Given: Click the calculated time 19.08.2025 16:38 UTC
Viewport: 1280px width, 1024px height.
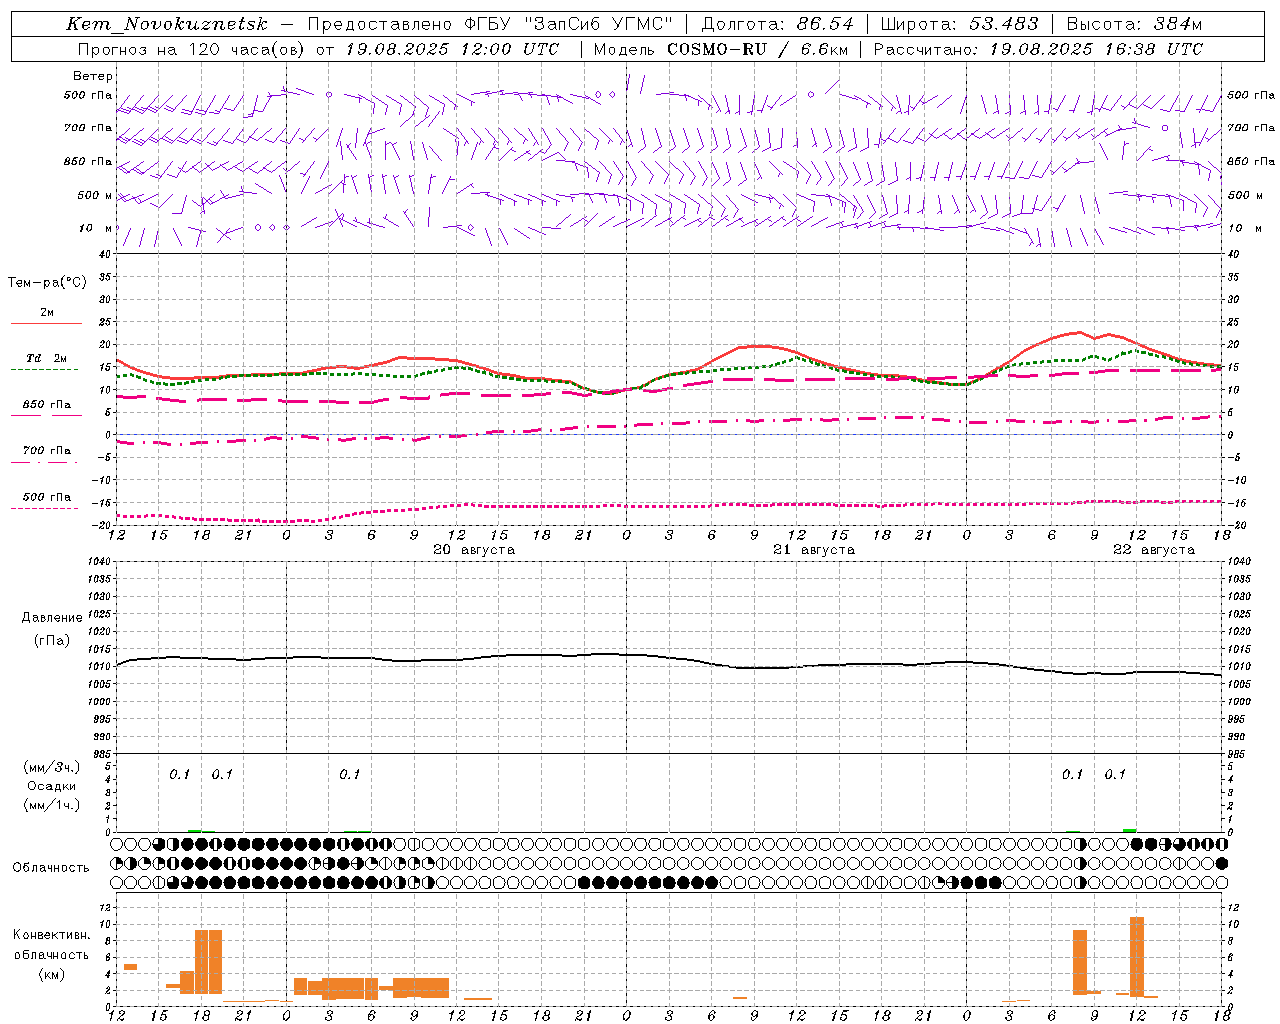Looking at the screenshot, I should click(1096, 49).
